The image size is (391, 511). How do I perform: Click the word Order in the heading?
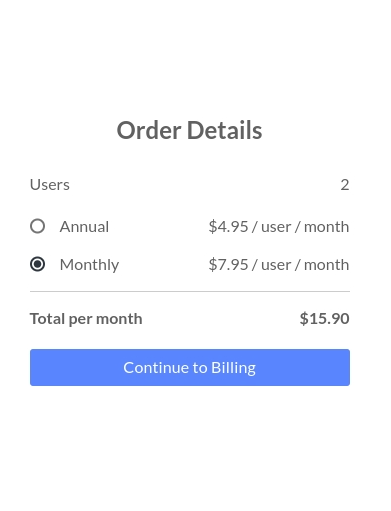click(x=149, y=130)
